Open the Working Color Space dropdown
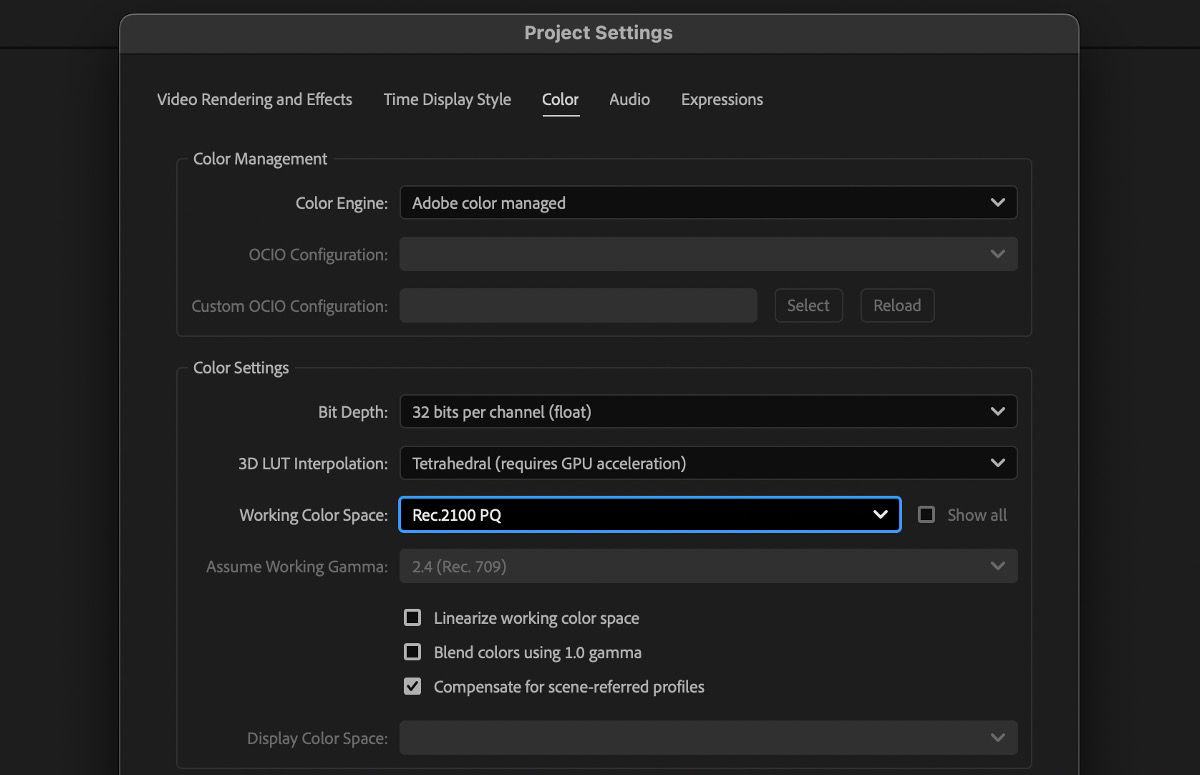1200x775 pixels. (650, 514)
